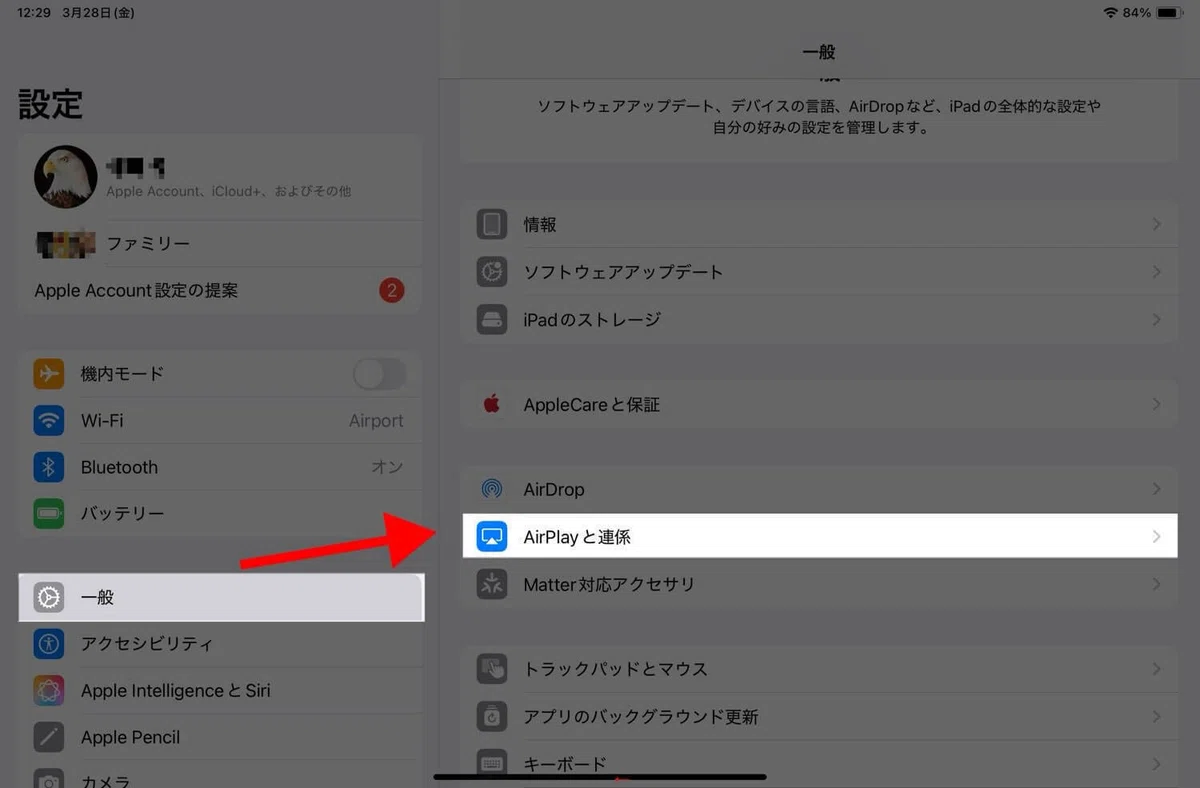Tap the Apple Intelligence と Siri icon
Viewport: 1200px width, 788px height.
[x=49, y=691]
